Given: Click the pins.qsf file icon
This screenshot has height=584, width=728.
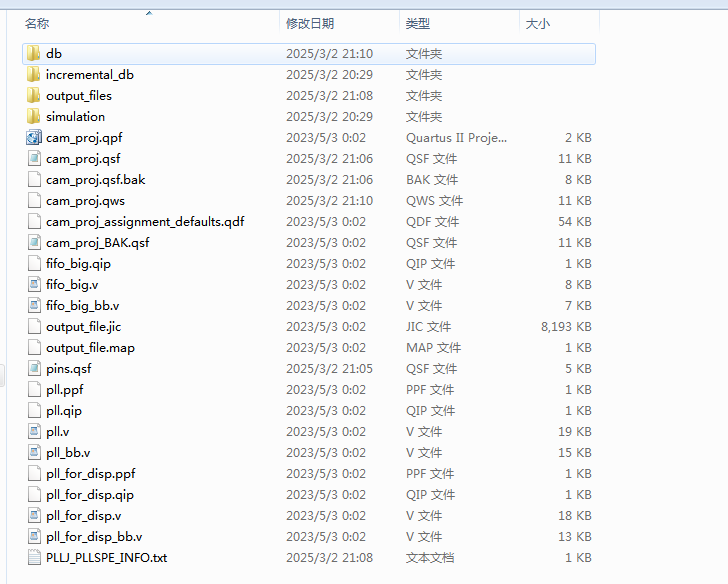Looking at the screenshot, I should coord(34,369).
